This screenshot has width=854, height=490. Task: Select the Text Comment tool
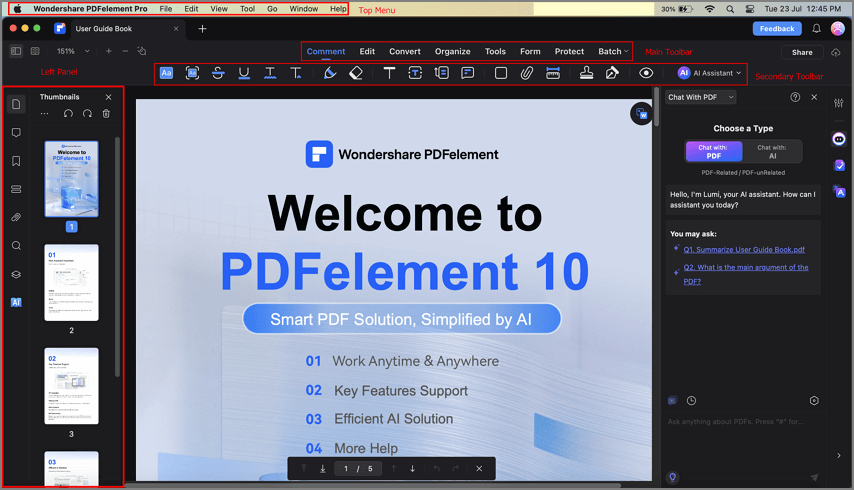(389, 73)
